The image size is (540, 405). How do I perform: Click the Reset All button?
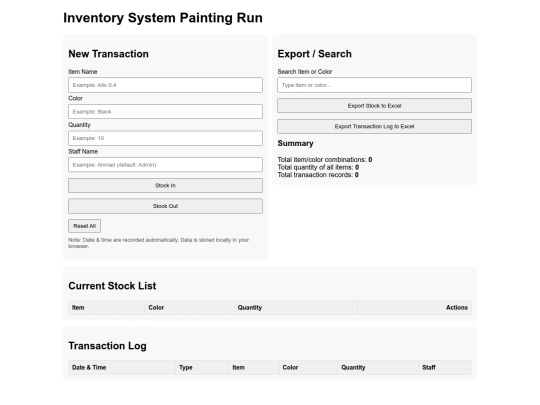[84, 226]
